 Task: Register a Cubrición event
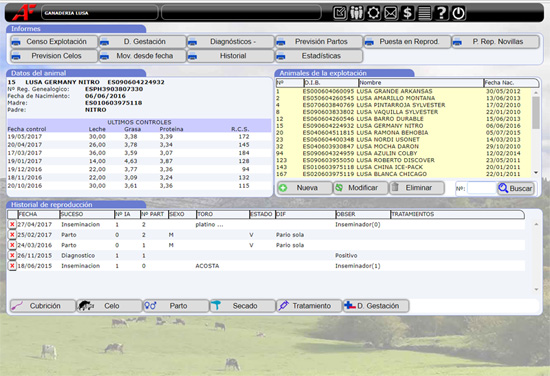[x=43, y=306]
